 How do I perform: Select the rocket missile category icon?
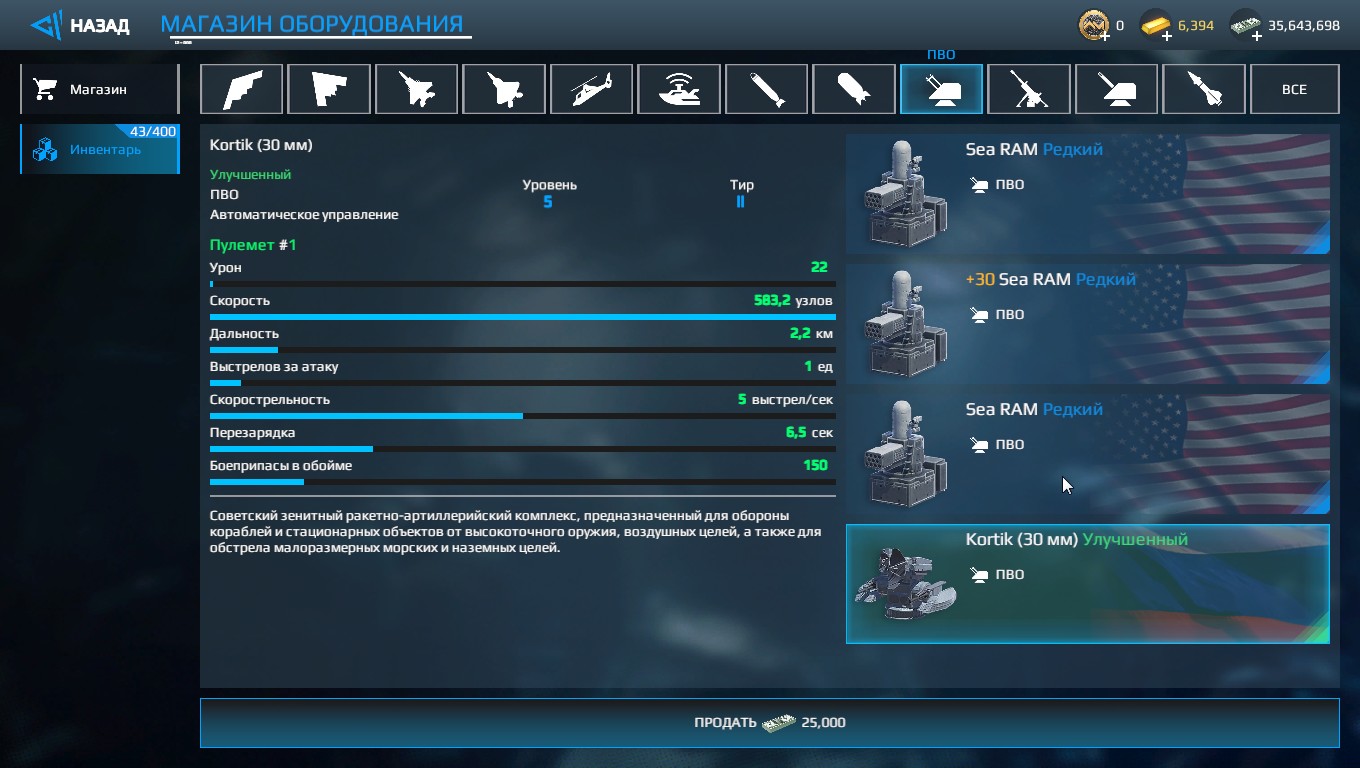[1204, 89]
